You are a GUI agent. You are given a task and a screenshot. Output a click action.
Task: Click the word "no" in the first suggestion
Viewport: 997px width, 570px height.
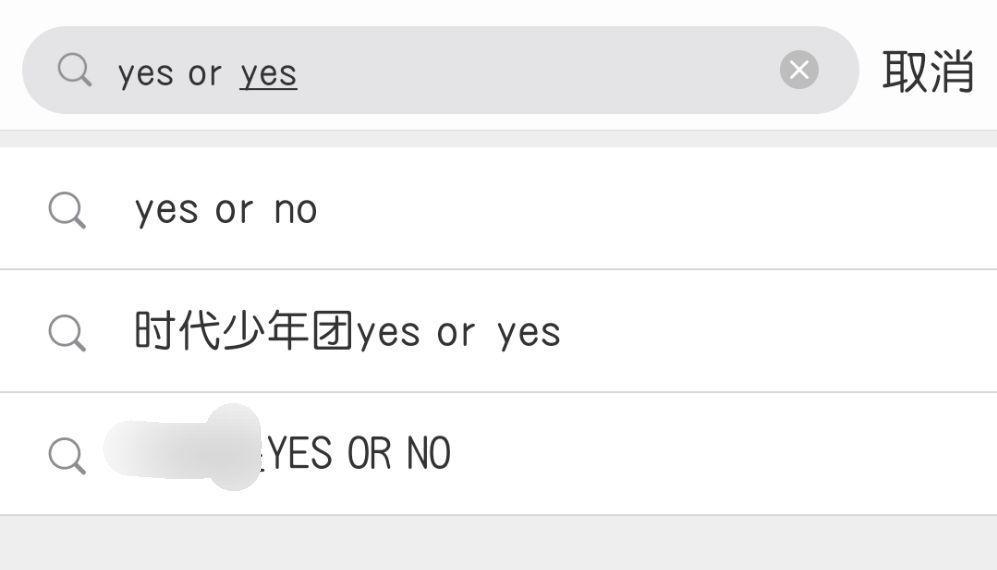point(295,210)
